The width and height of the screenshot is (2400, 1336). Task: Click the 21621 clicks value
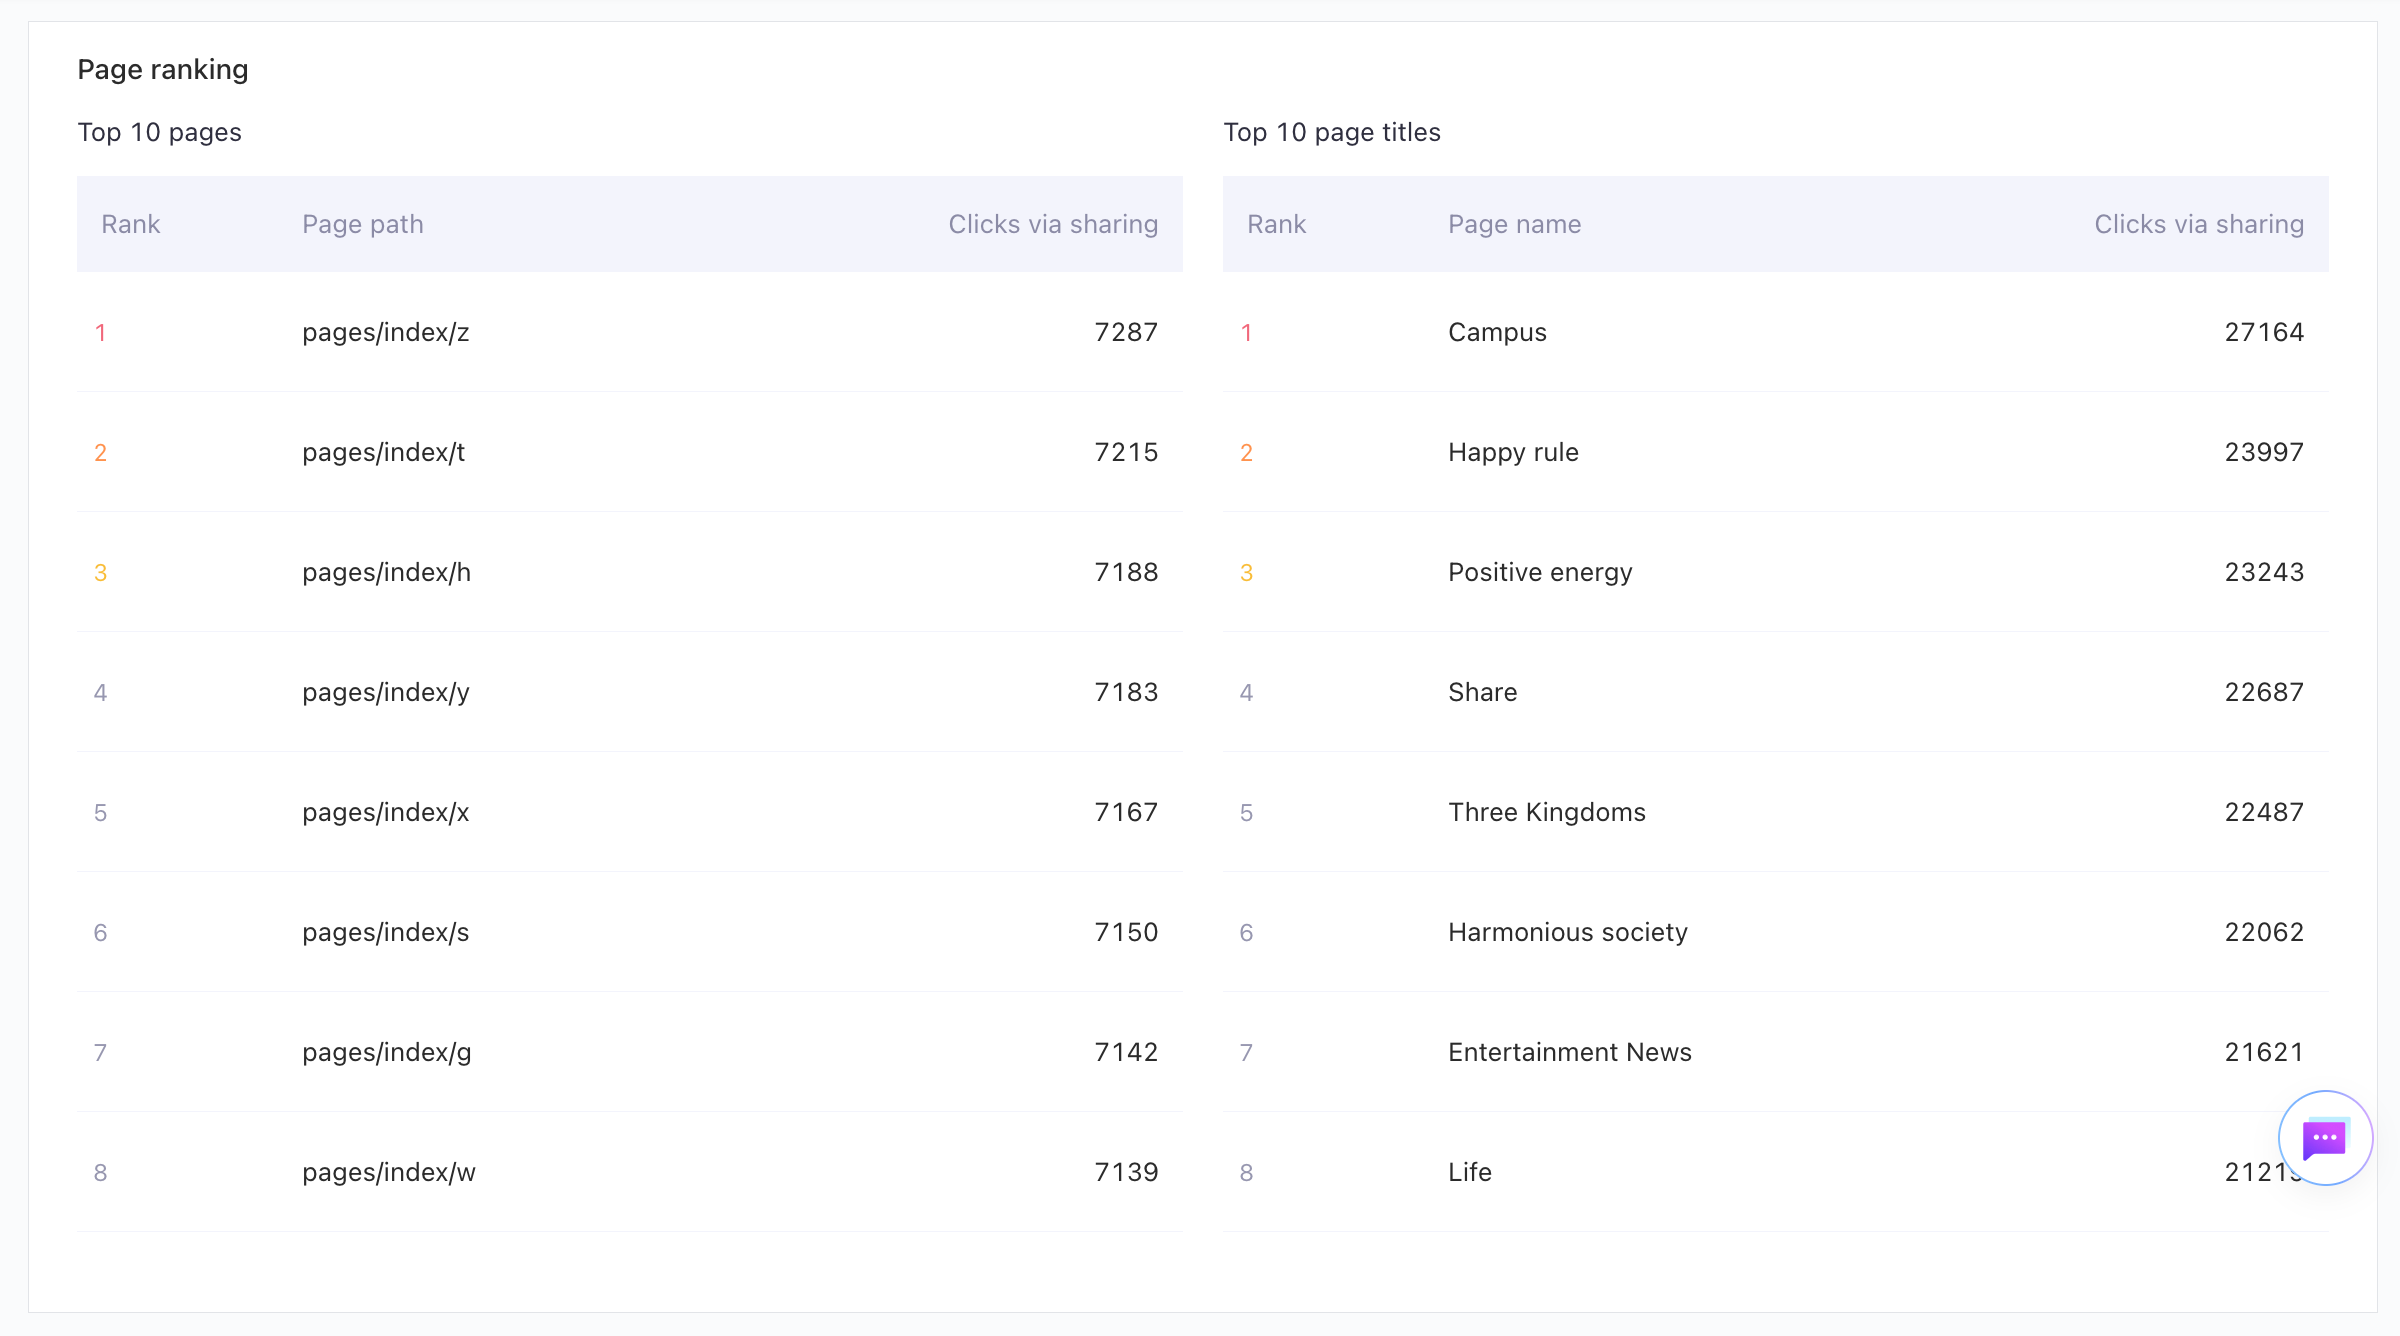point(2264,1052)
